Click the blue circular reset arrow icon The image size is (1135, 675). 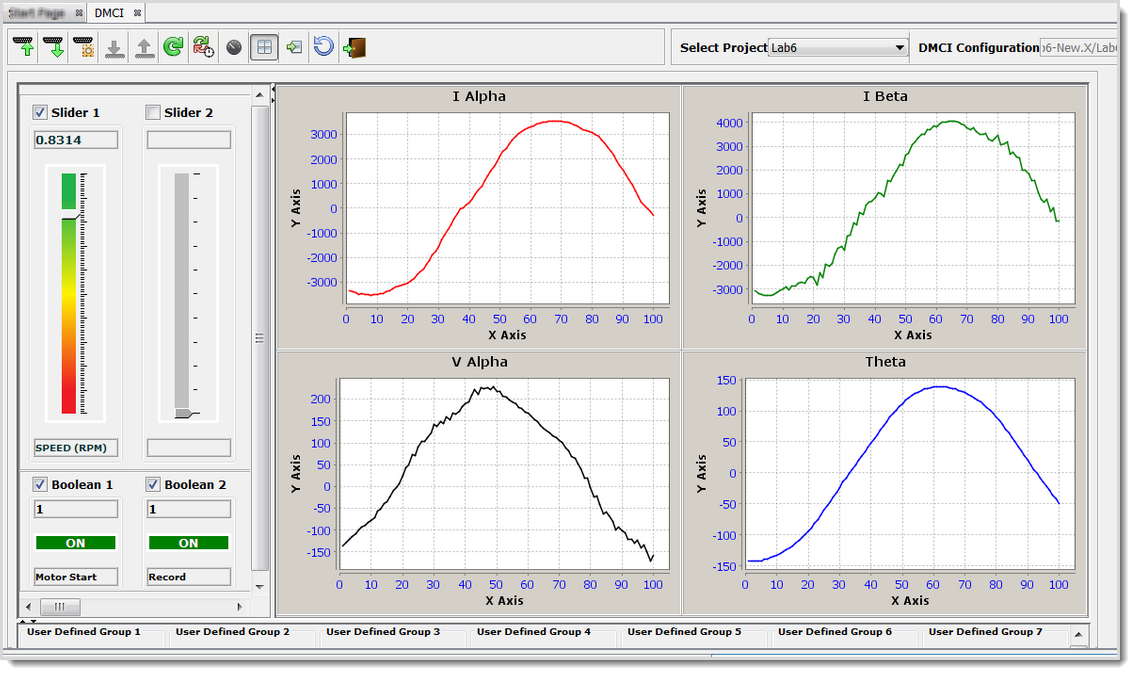tap(323, 47)
